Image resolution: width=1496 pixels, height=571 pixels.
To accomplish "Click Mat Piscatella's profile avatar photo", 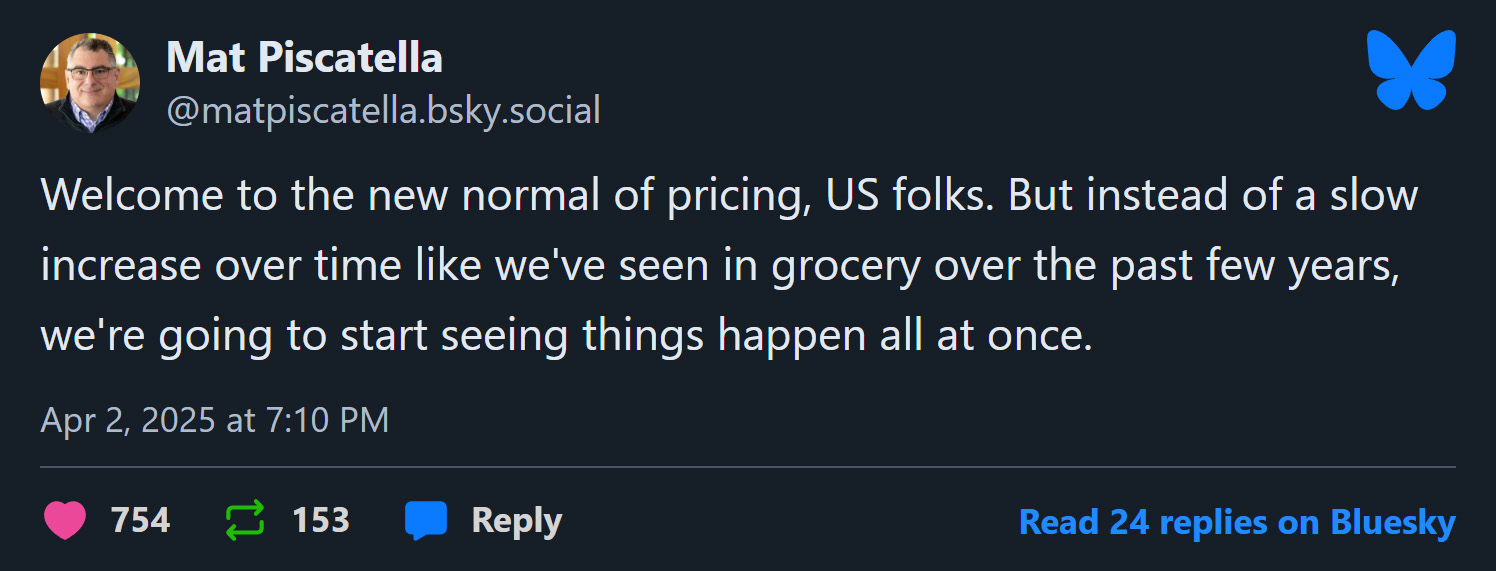I will tap(89, 83).
